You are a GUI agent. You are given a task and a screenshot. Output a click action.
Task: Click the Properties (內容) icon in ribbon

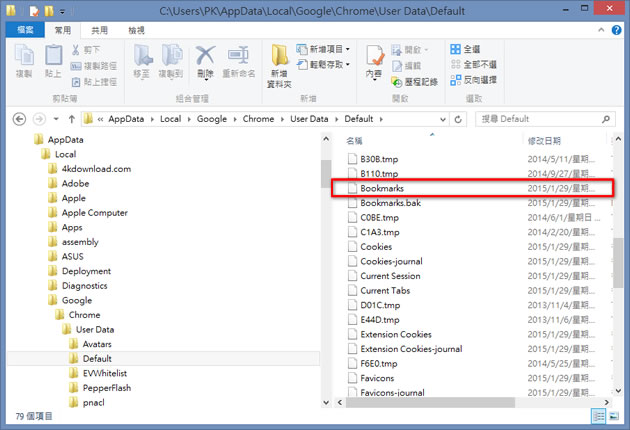373,60
